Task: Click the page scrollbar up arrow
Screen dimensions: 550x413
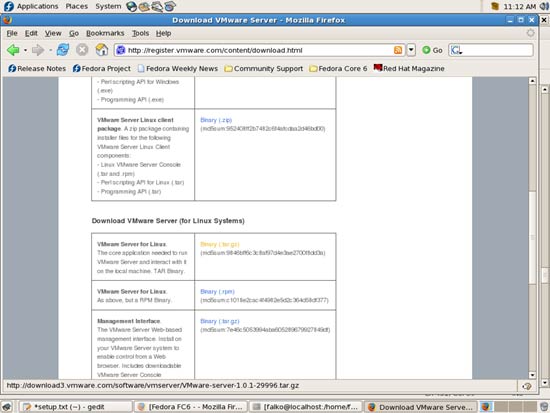Action: coord(532,81)
